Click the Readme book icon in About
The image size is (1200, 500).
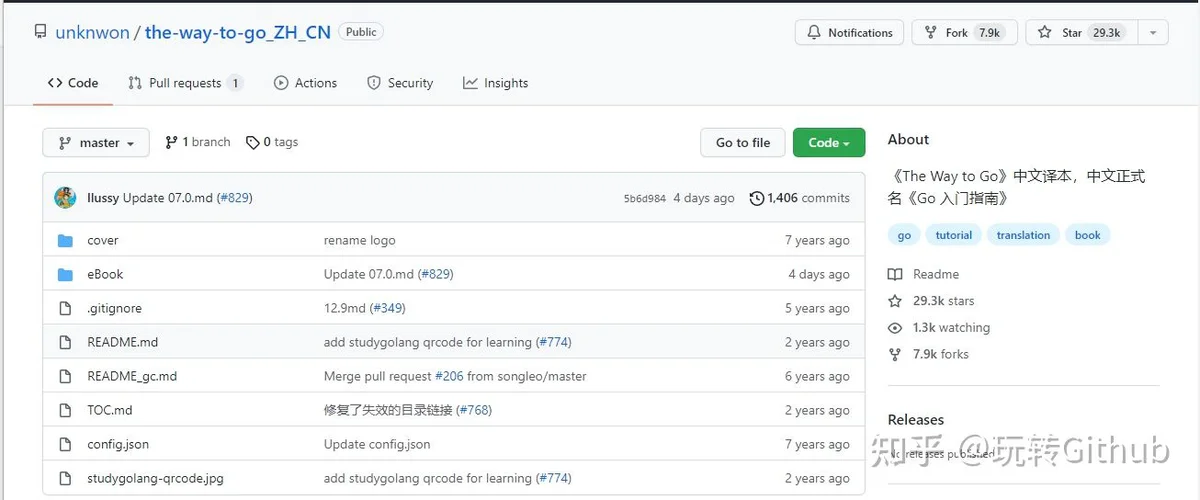tap(895, 274)
